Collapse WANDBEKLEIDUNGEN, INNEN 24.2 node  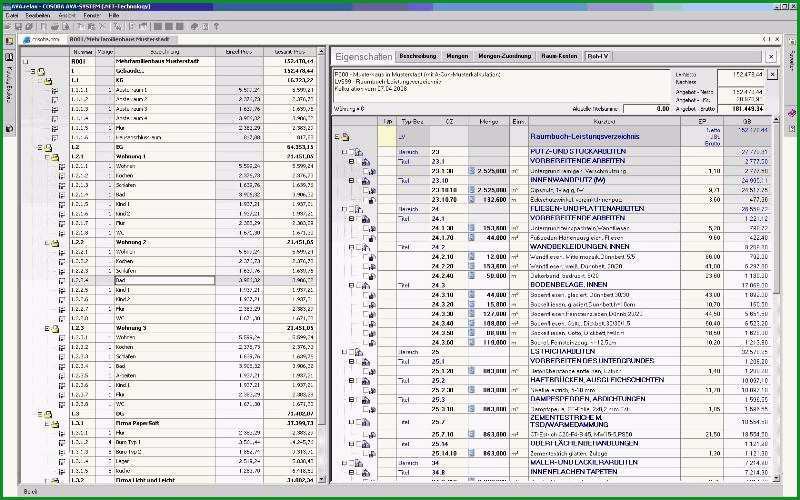[x=351, y=247]
